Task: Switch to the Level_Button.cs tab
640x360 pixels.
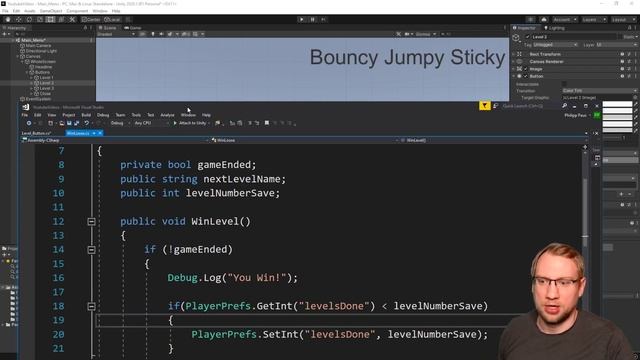Action: point(36,133)
